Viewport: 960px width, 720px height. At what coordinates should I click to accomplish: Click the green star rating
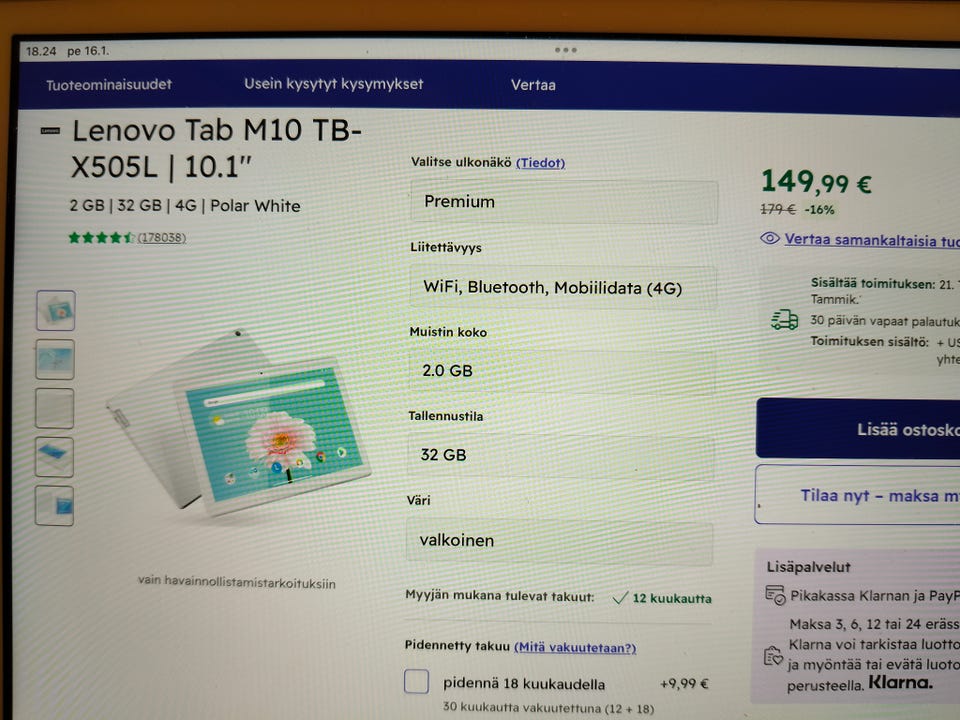(101, 238)
